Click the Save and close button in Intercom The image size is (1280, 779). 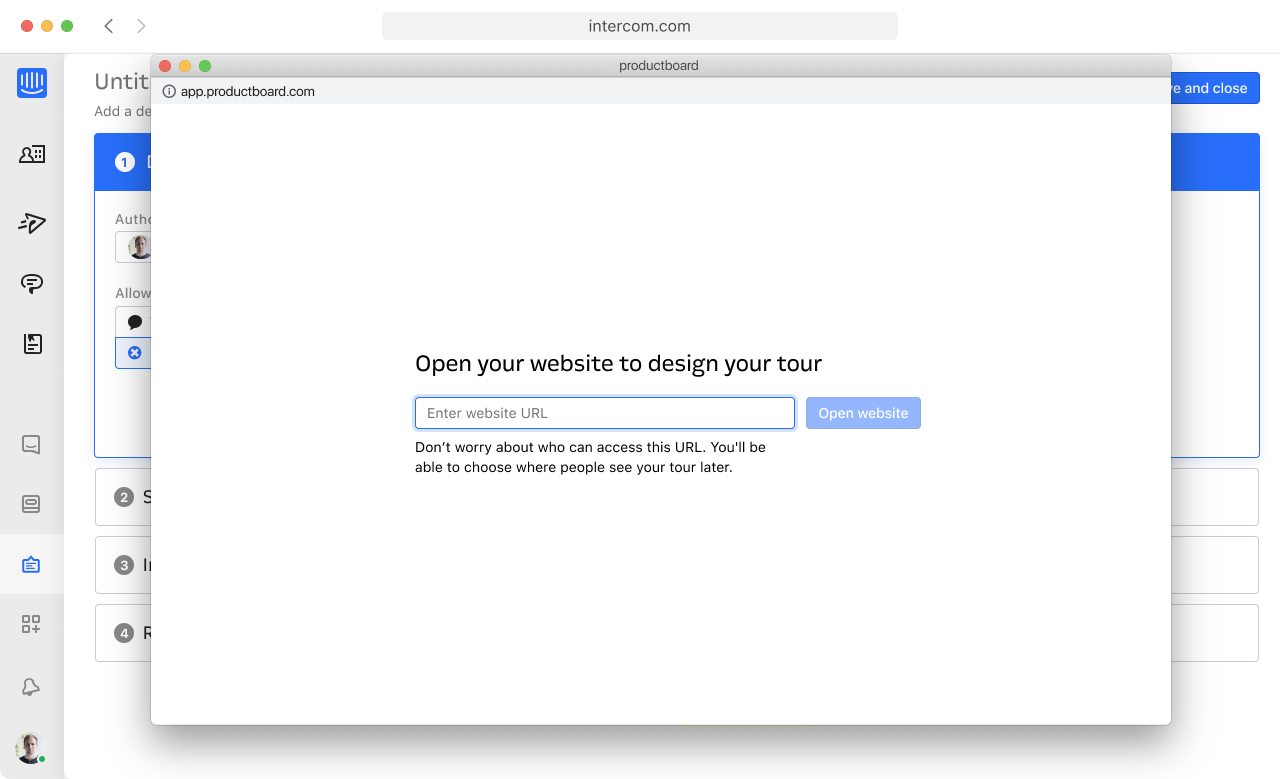point(1213,88)
